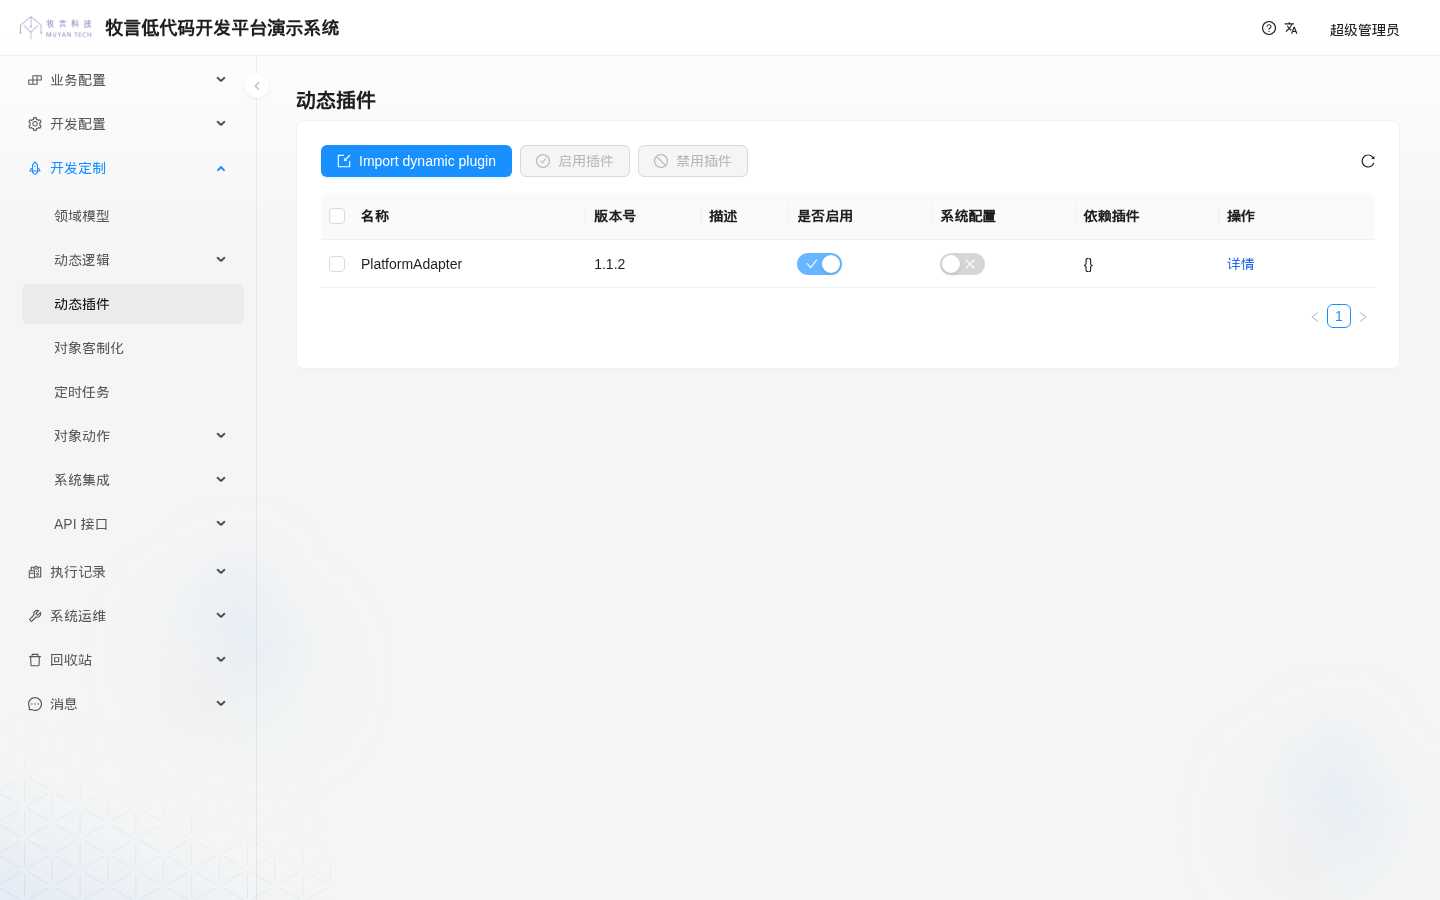
Task: Open 详情 link for PlatformAdapter
Action: coord(1241,264)
